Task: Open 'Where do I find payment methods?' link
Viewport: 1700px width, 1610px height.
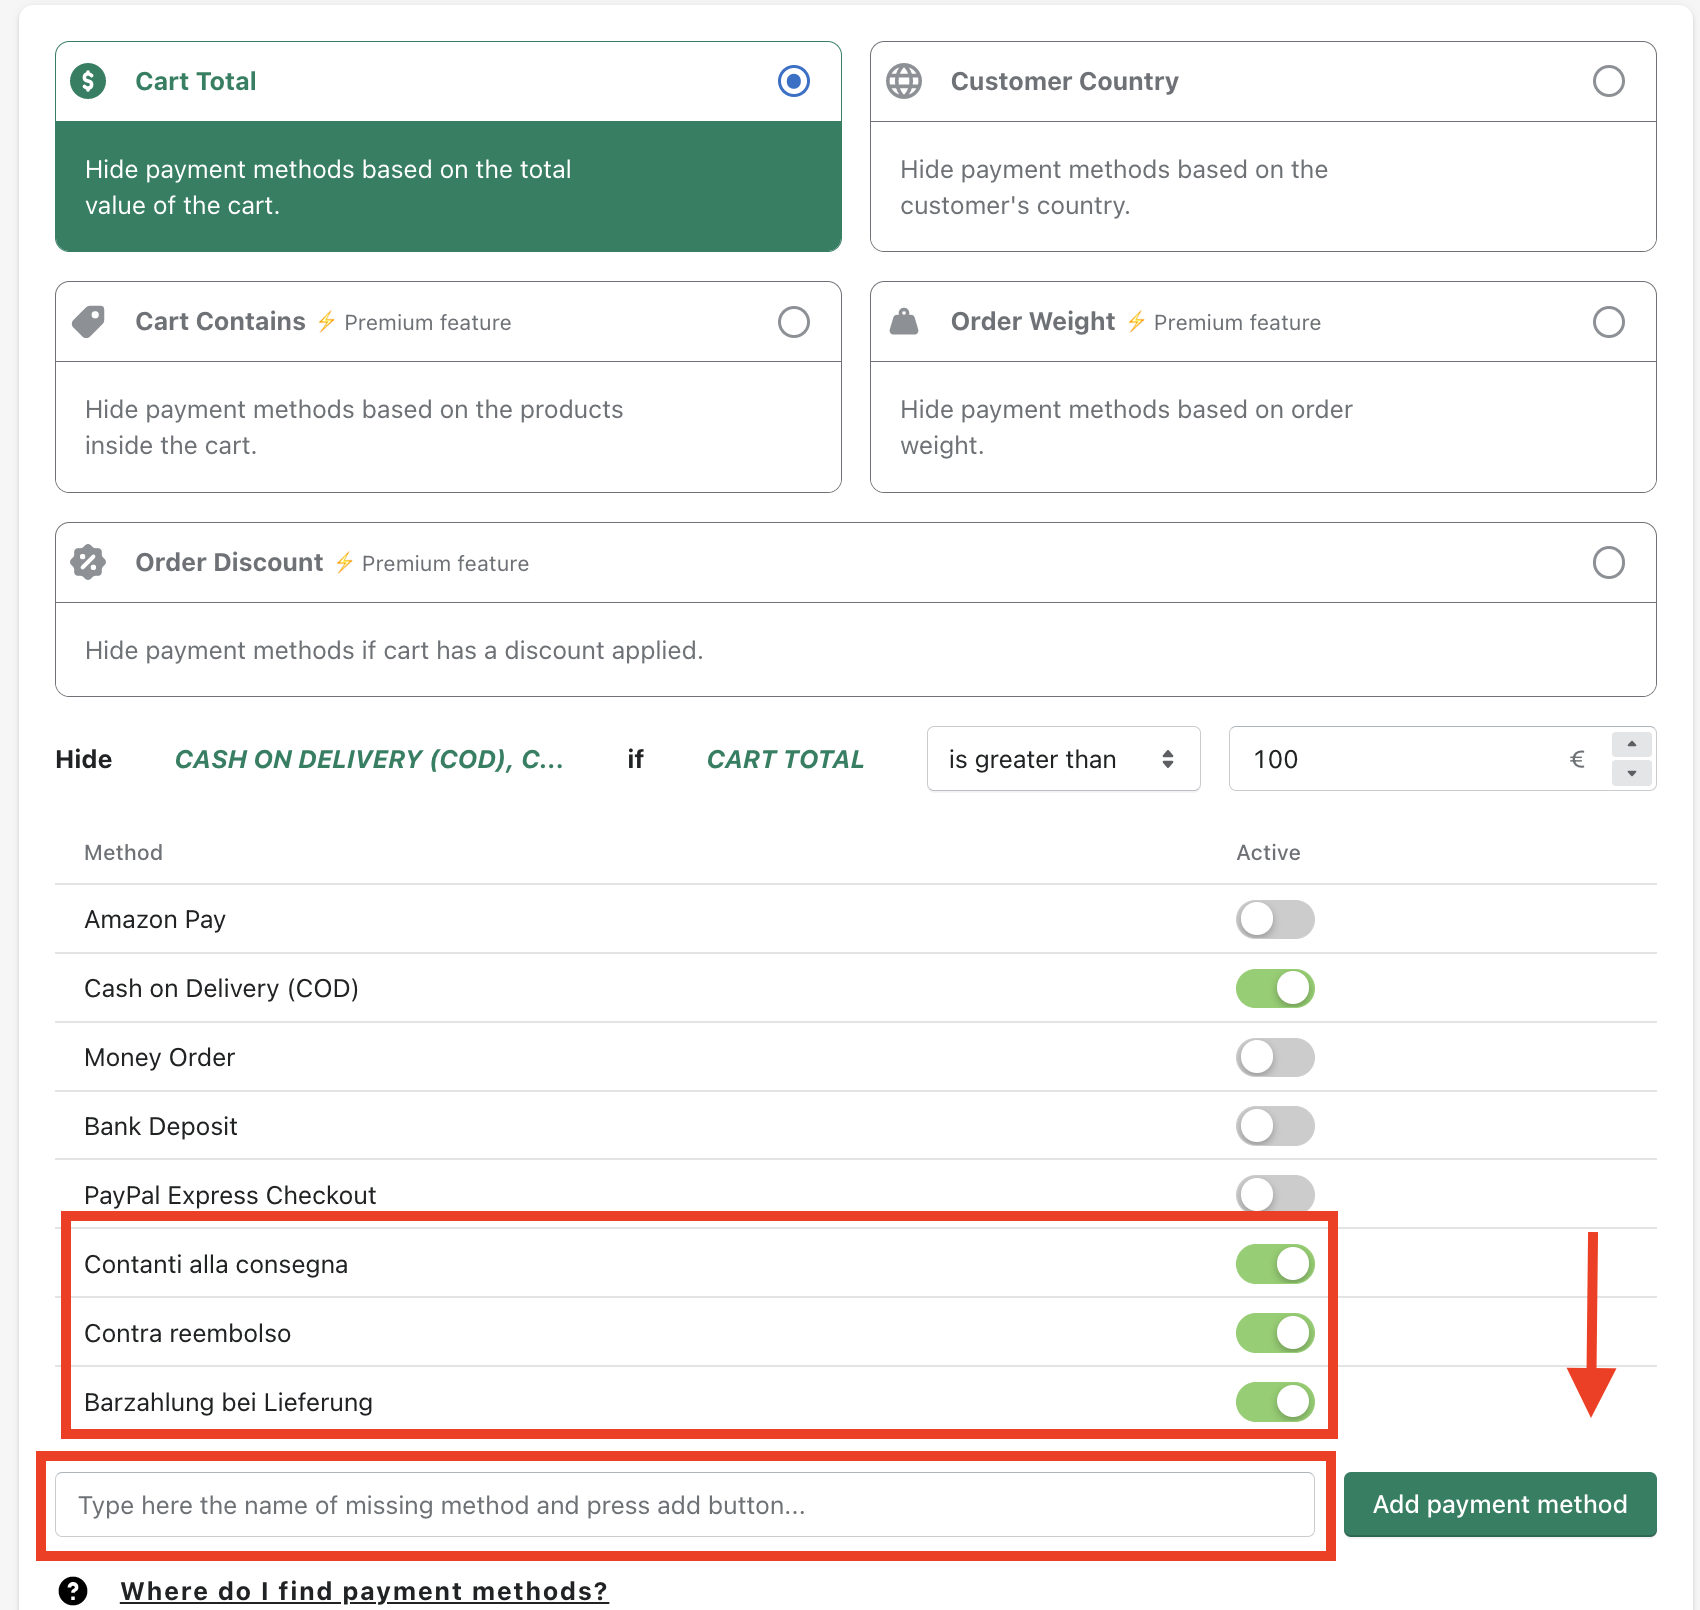Action: 364,1590
